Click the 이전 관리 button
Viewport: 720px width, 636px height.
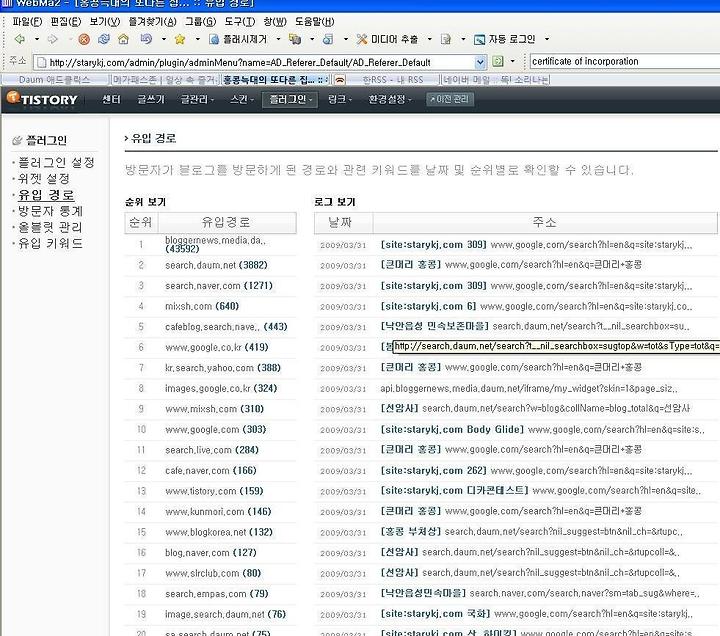450,99
